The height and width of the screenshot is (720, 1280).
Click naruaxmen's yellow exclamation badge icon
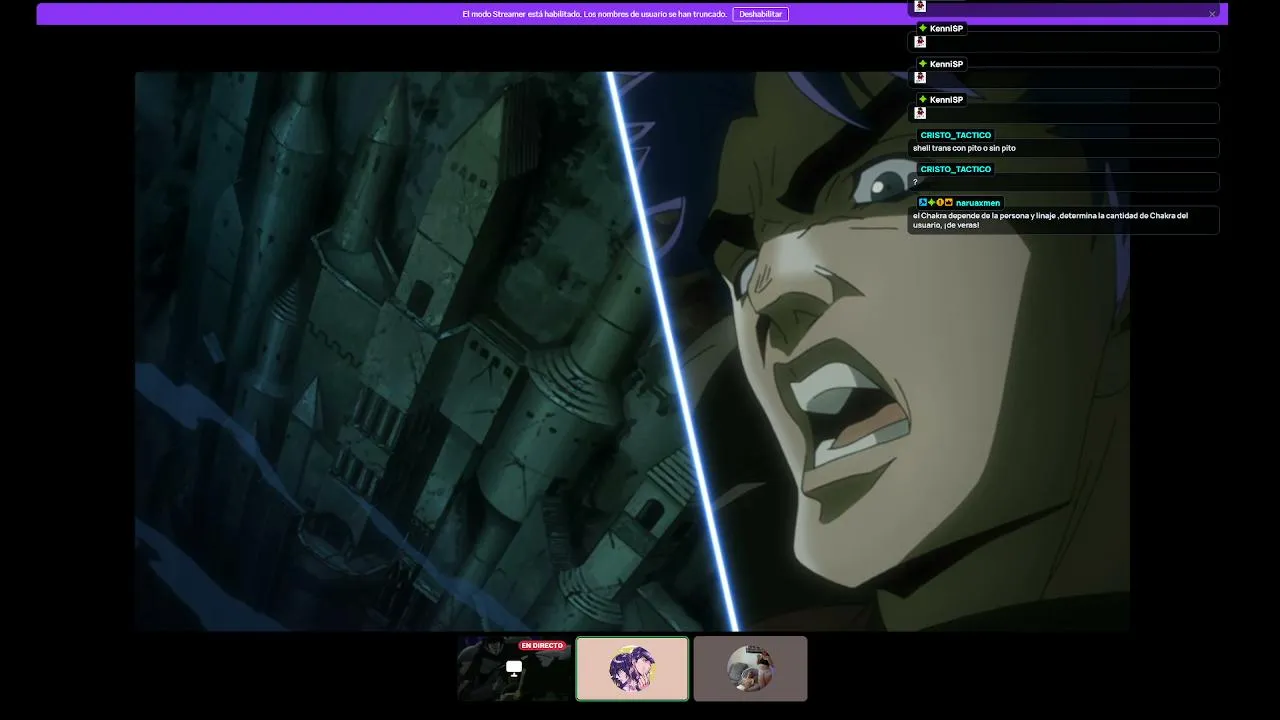940,203
